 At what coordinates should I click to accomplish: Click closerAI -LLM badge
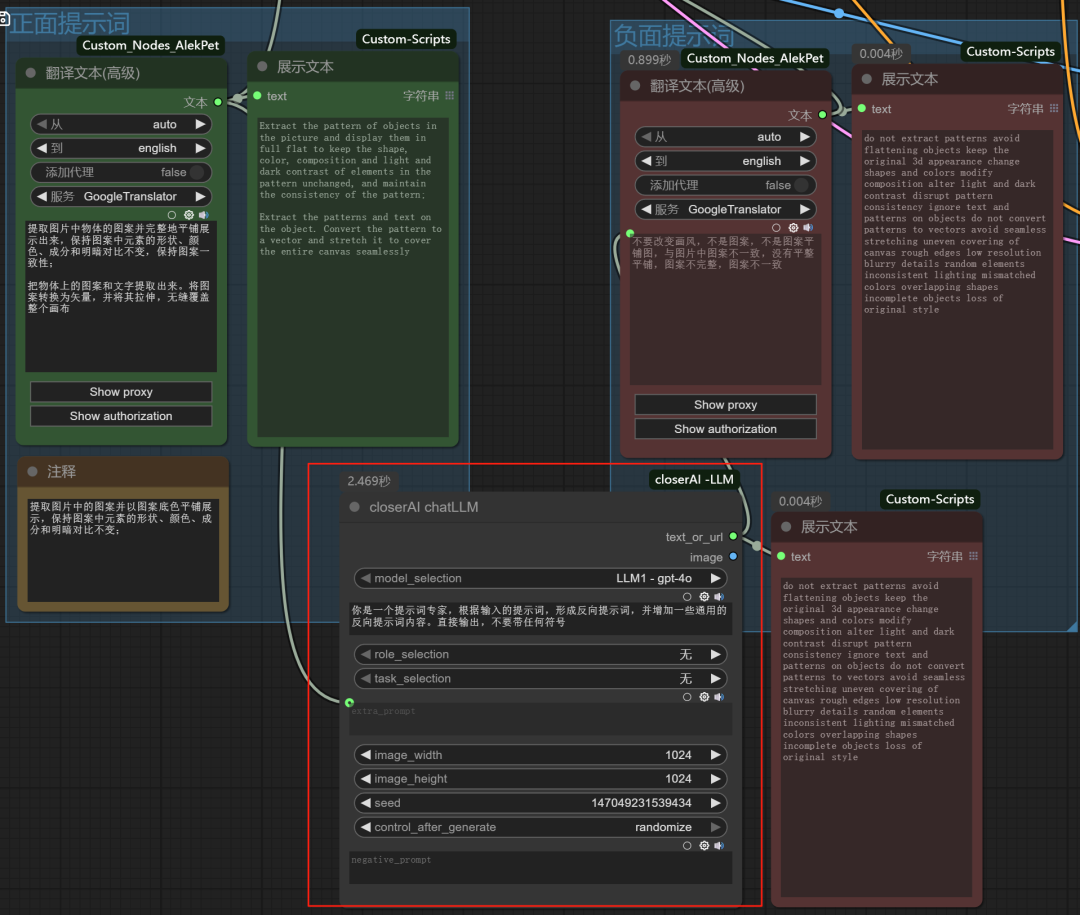[x=694, y=479]
